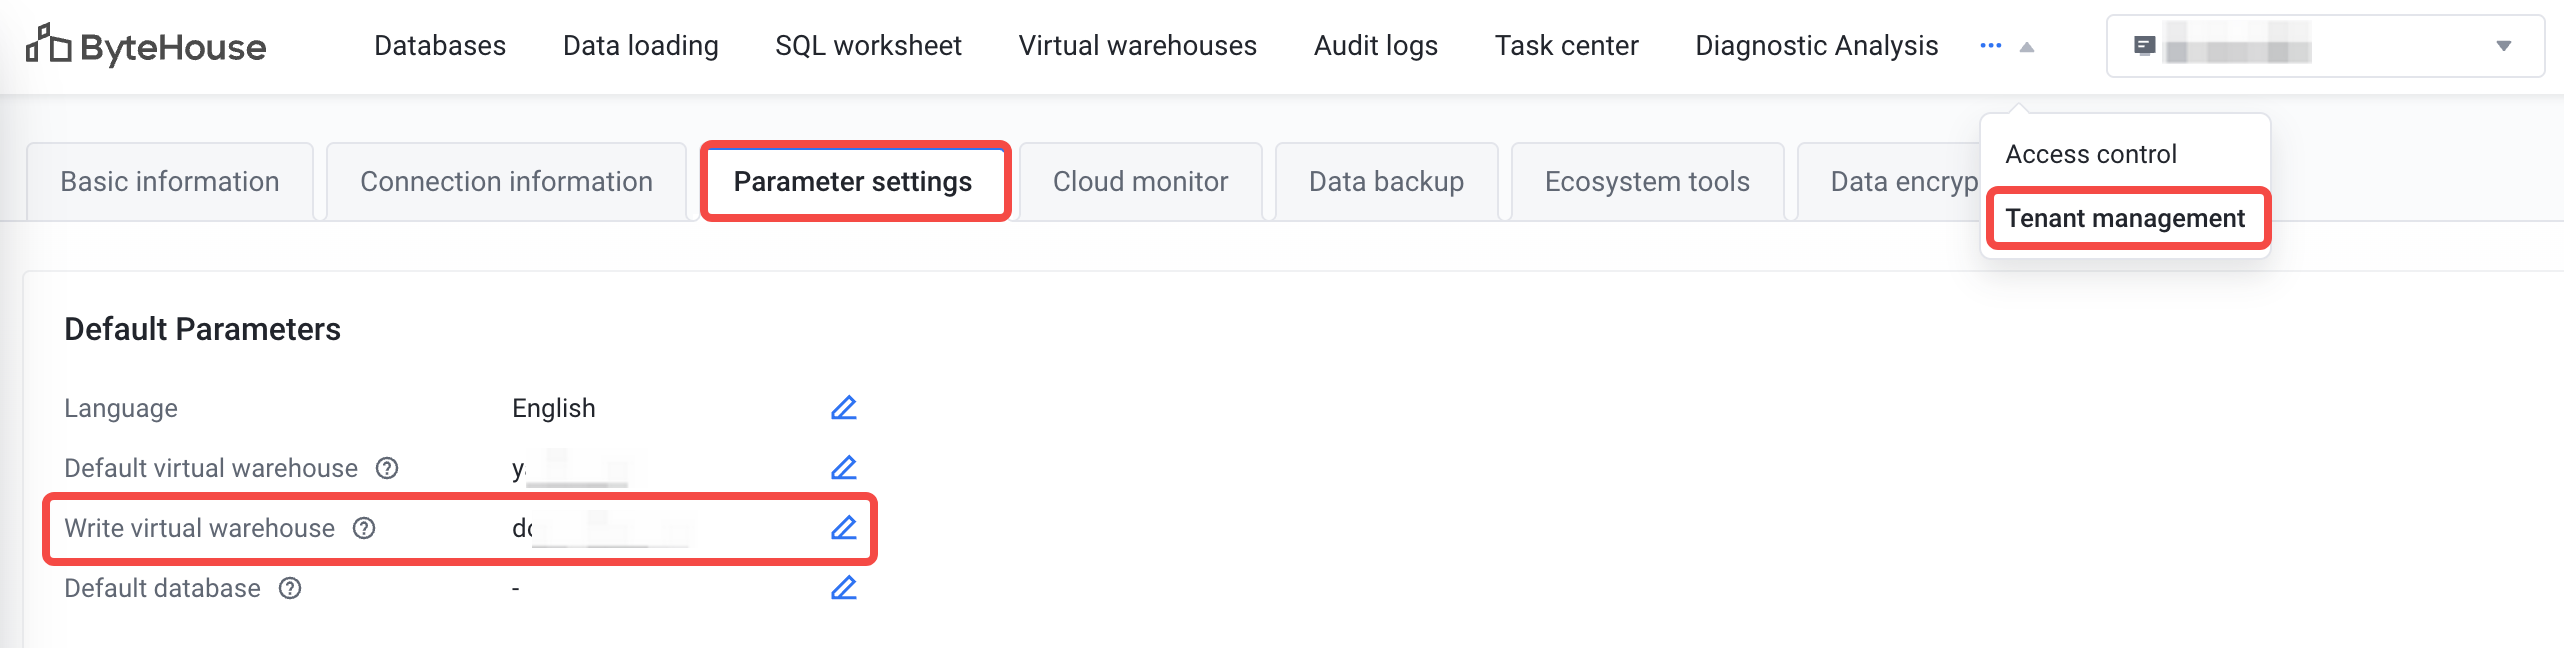The width and height of the screenshot is (2564, 648).
Task: Open the Databases menu
Action: [440, 46]
